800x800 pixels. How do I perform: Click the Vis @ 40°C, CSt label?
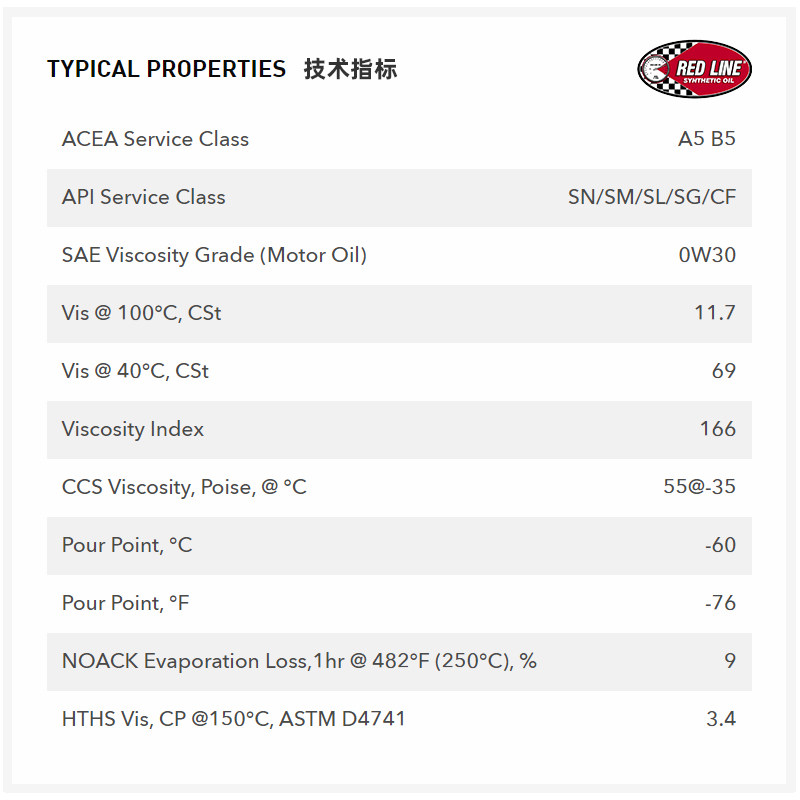135,371
